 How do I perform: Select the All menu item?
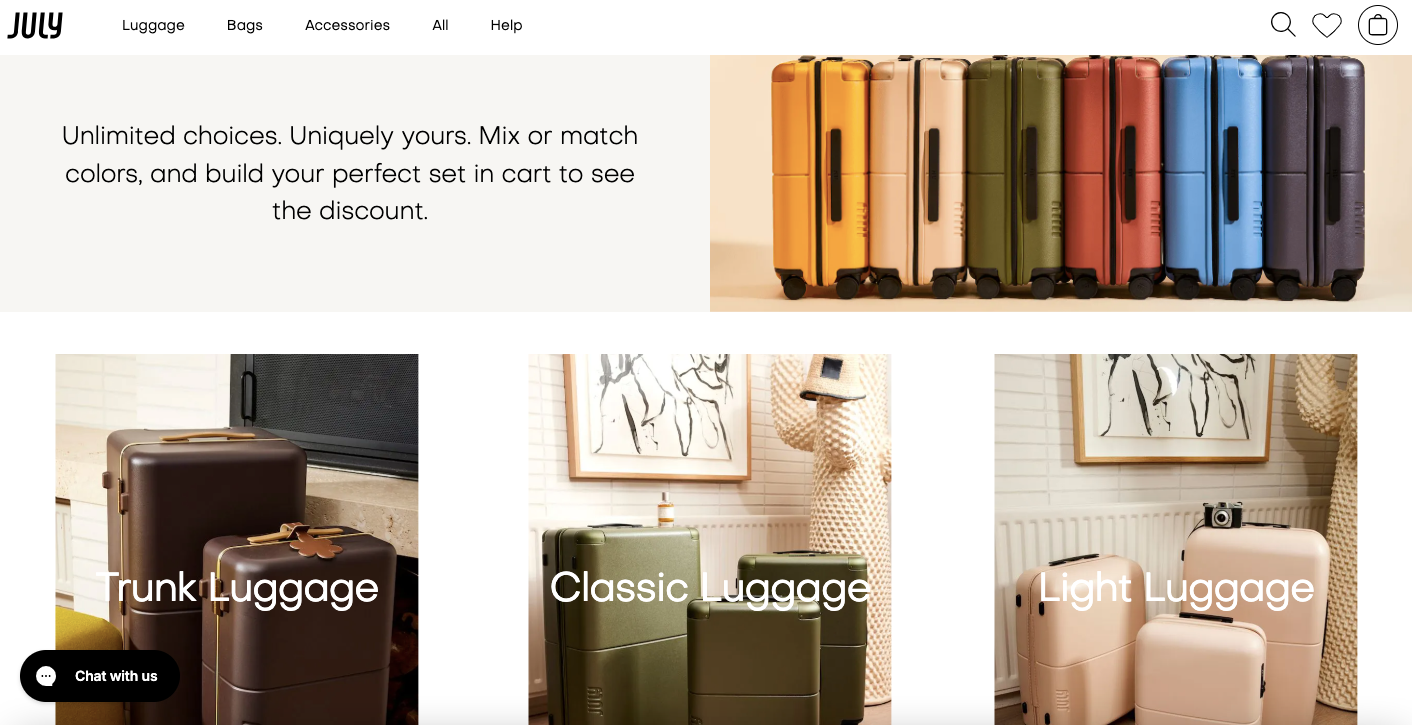(440, 25)
